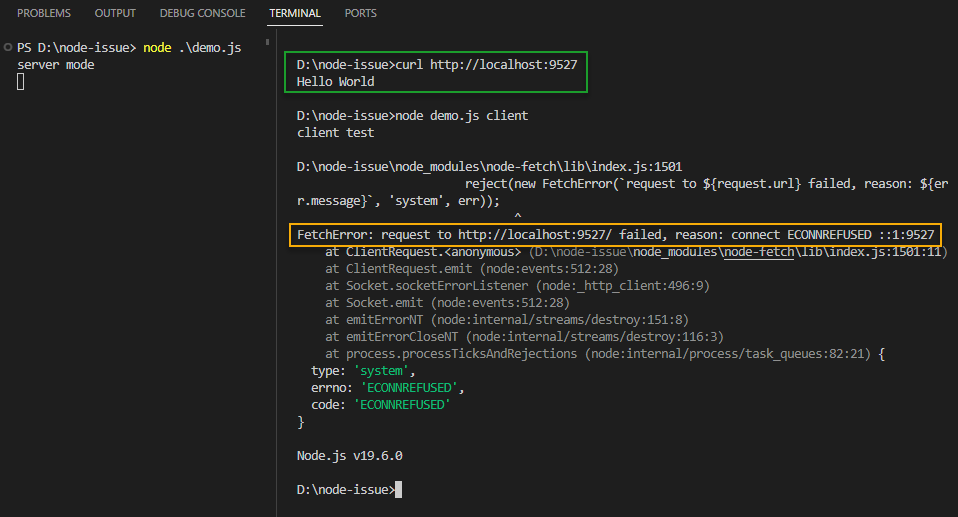This screenshot has width=958, height=517.
Task: Focus the left terminal cursor block
Action: pos(21,81)
